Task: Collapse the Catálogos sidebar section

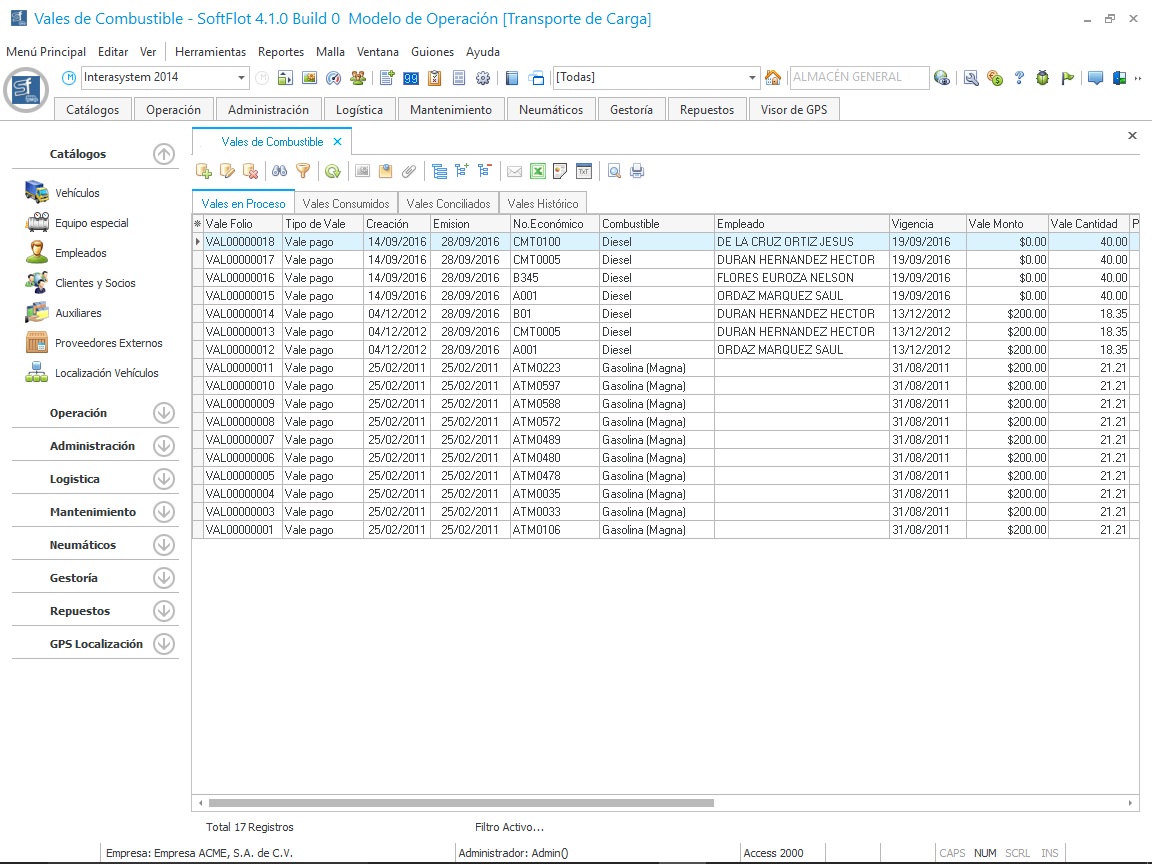Action: (164, 154)
